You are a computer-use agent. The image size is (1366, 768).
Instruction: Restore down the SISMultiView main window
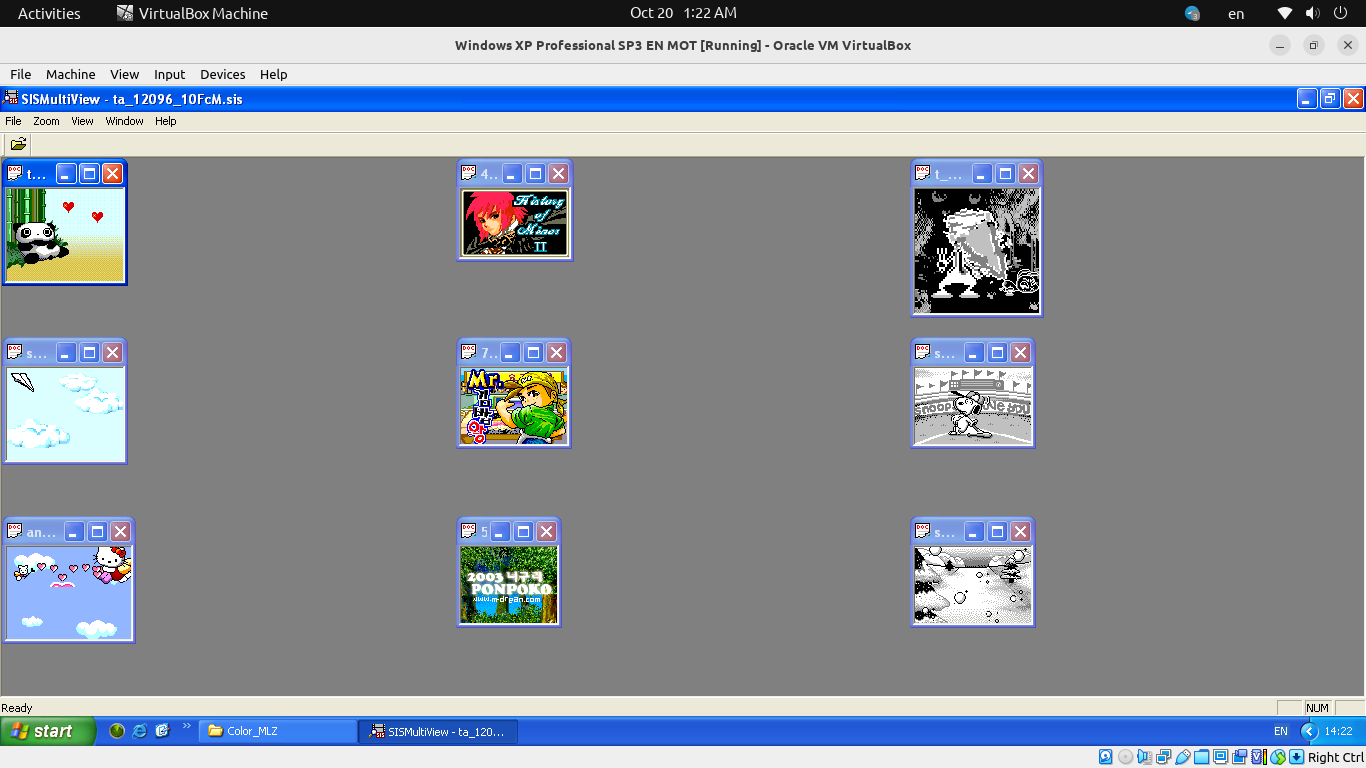(1330, 98)
